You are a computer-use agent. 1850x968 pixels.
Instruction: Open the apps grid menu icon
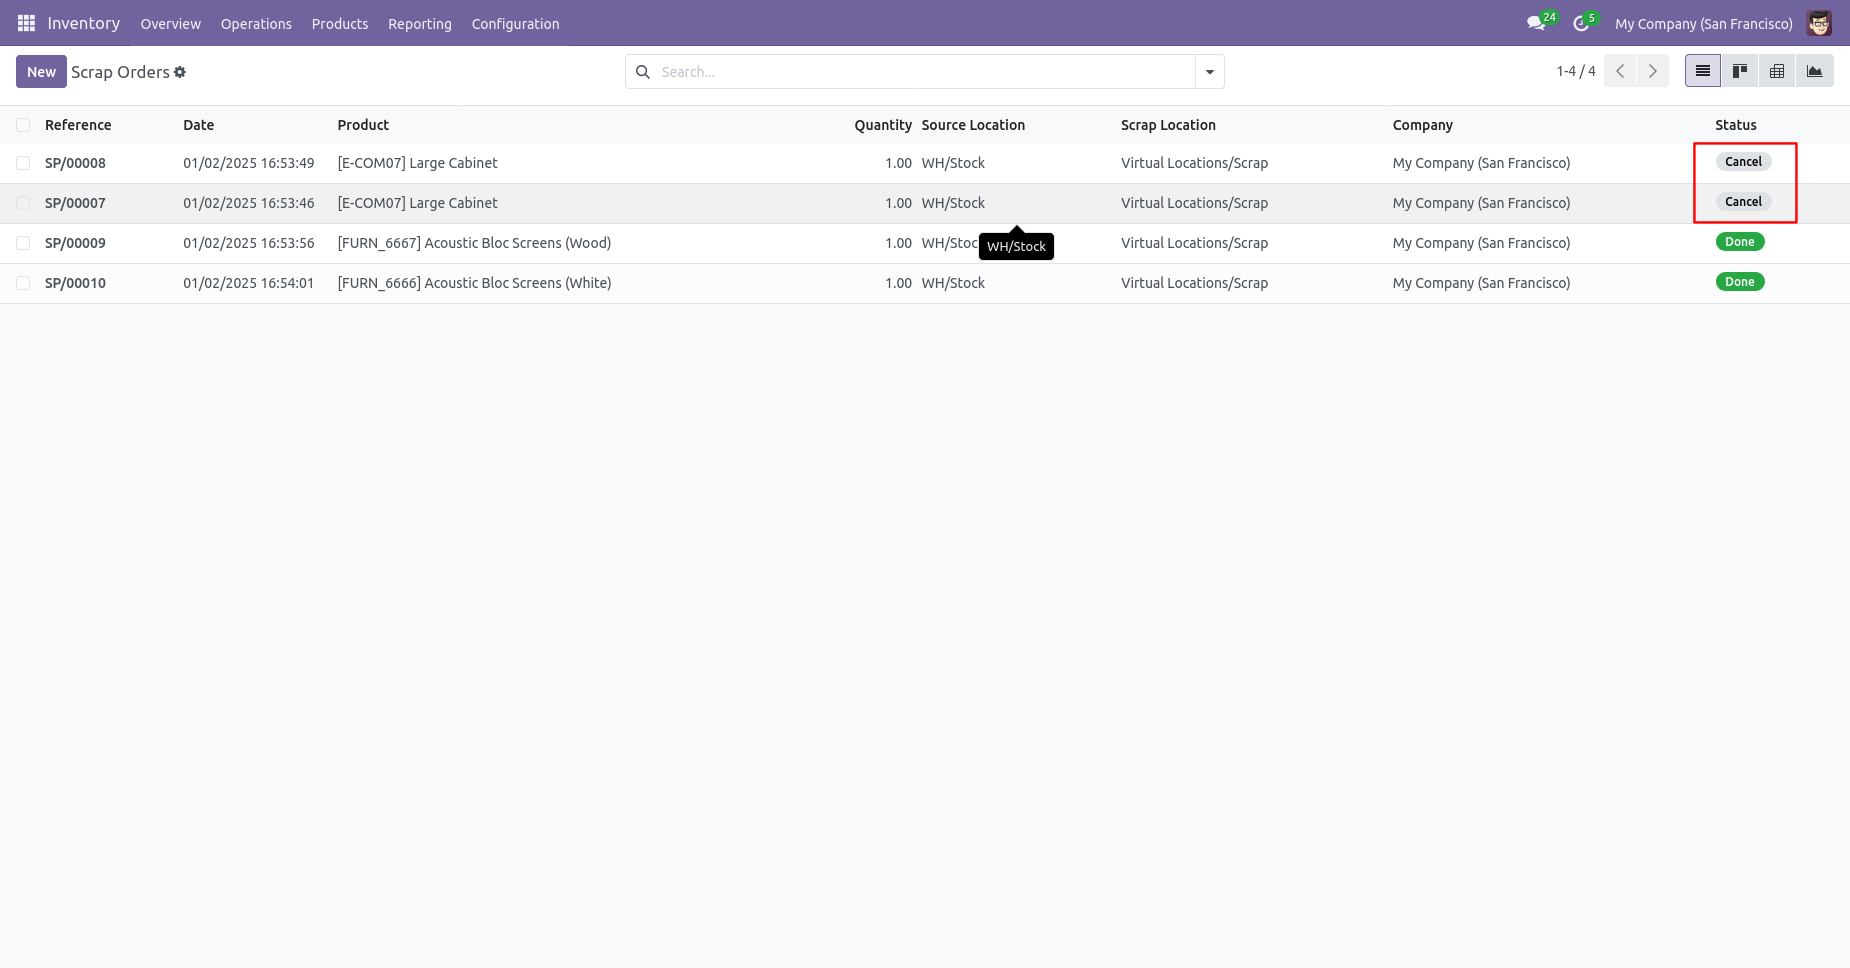(x=26, y=23)
